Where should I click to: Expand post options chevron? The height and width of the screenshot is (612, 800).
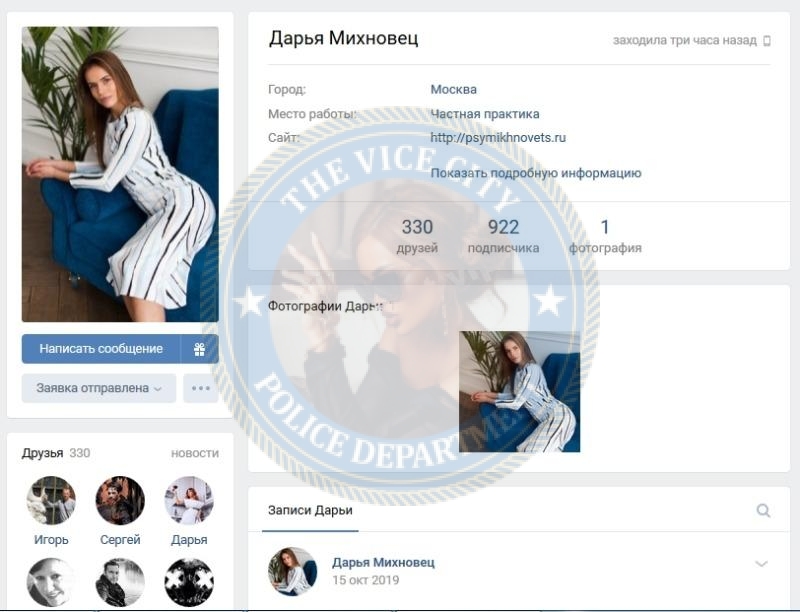(761, 564)
